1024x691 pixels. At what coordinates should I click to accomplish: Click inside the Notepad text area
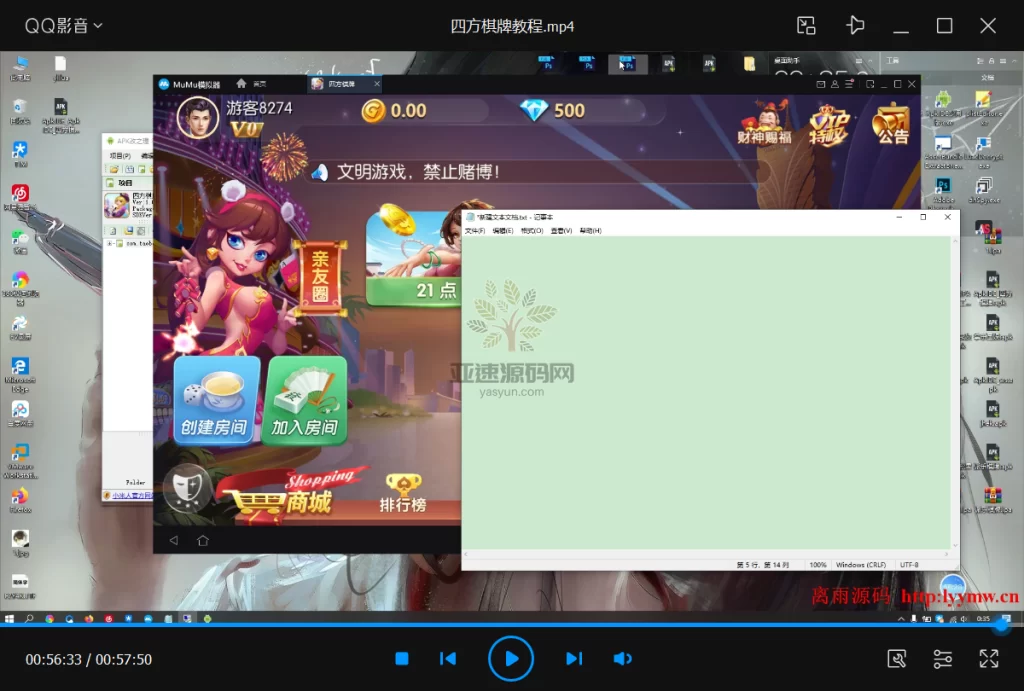[x=706, y=393]
